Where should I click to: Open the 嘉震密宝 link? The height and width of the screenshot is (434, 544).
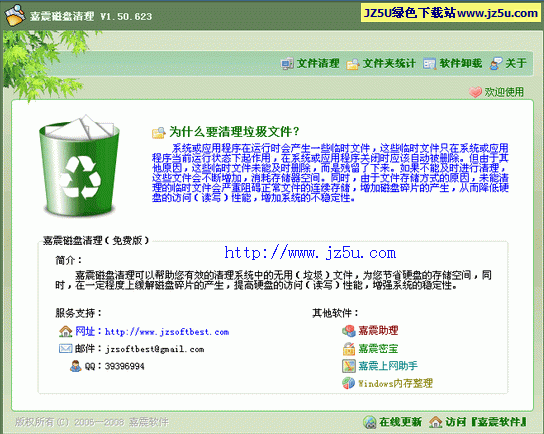click(x=378, y=349)
